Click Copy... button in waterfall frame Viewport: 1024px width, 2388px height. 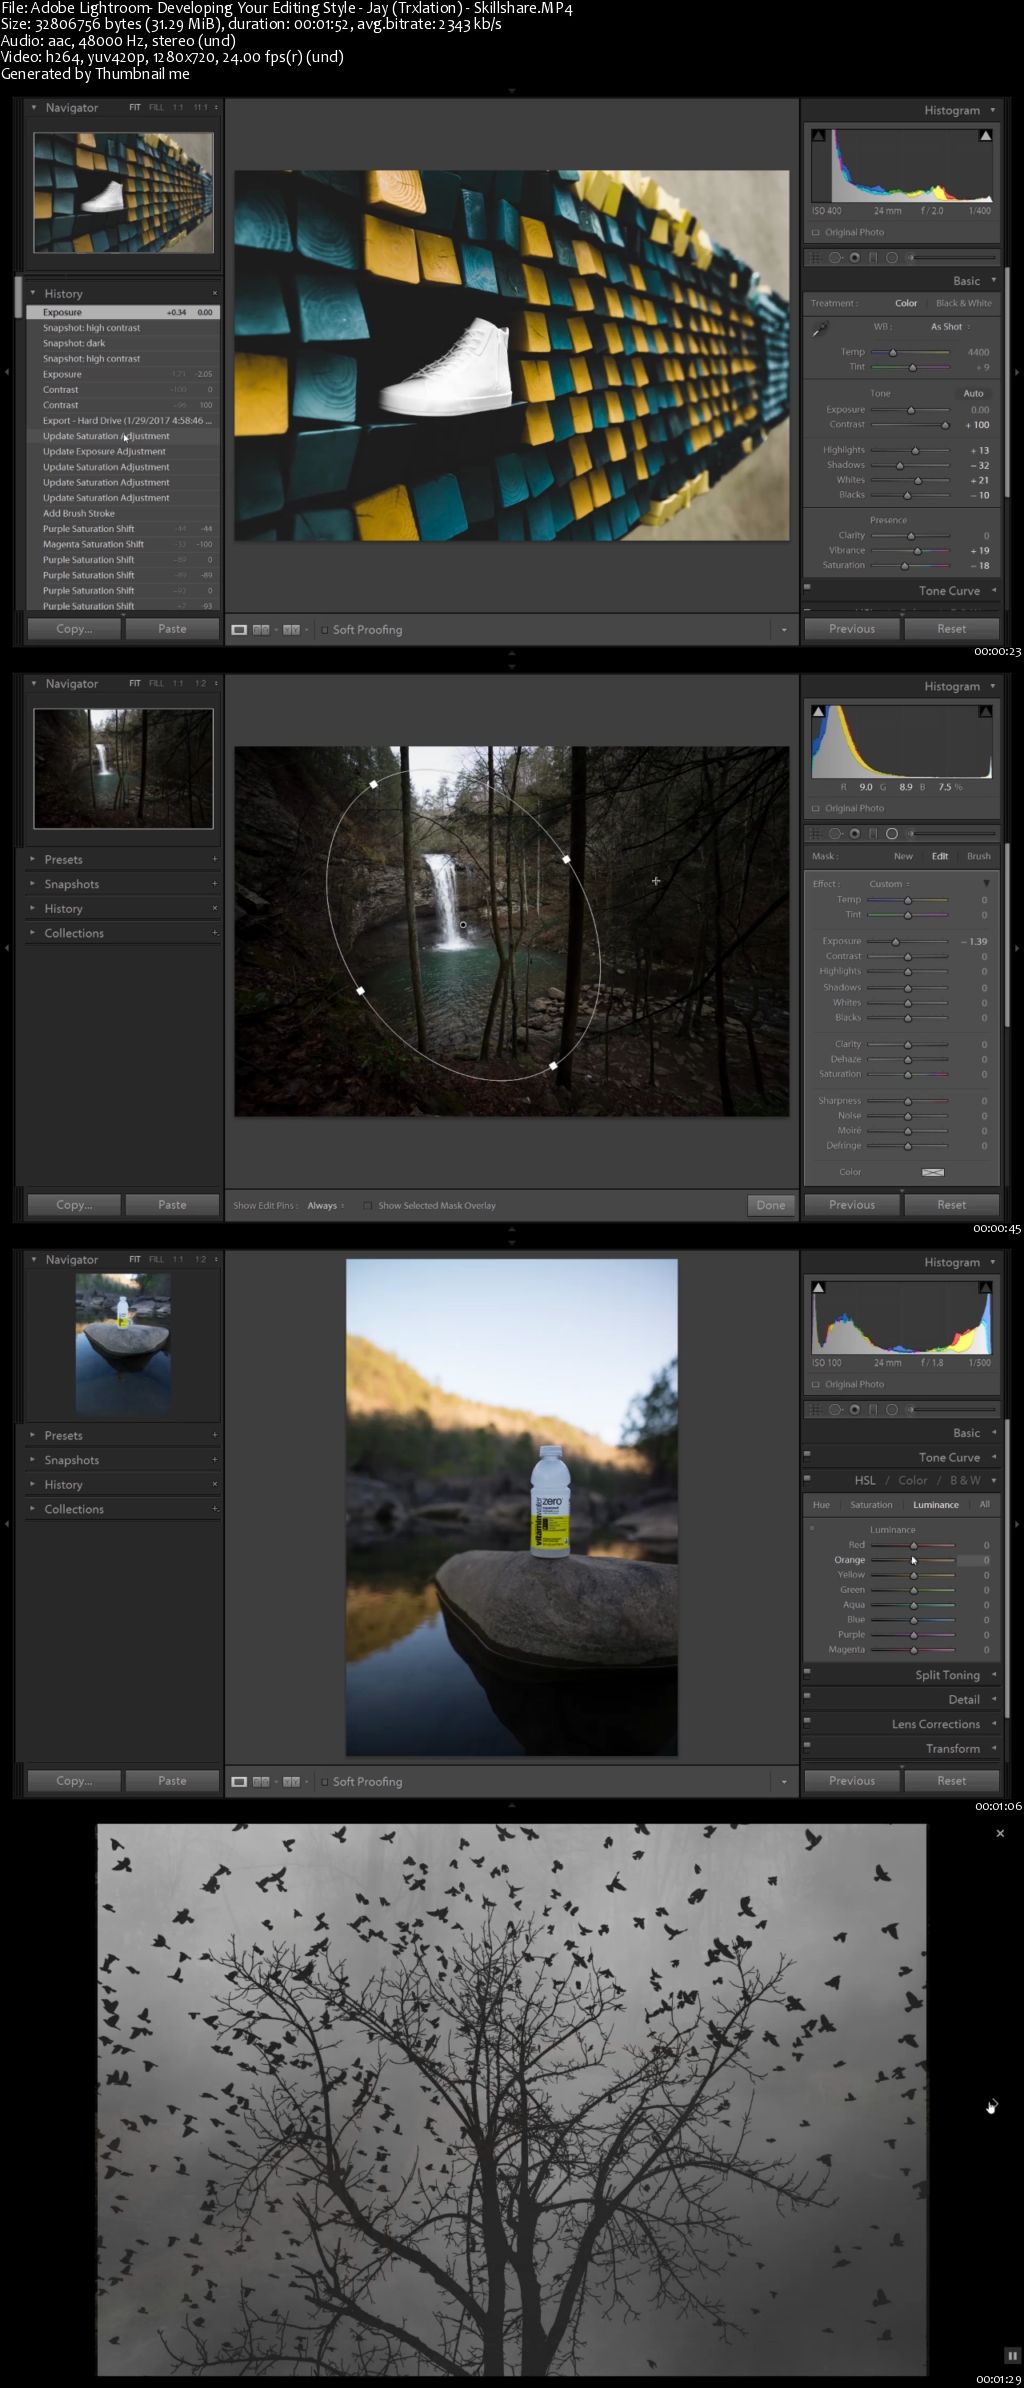(74, 1205)
